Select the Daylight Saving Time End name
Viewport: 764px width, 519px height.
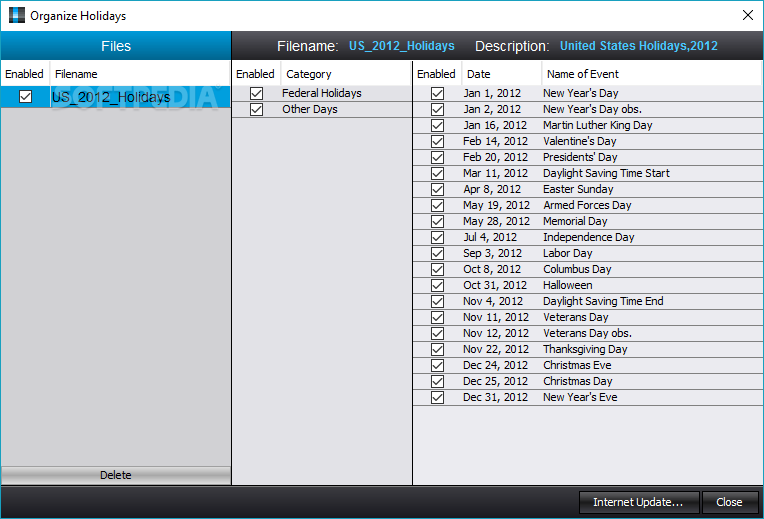pos(603,301)
